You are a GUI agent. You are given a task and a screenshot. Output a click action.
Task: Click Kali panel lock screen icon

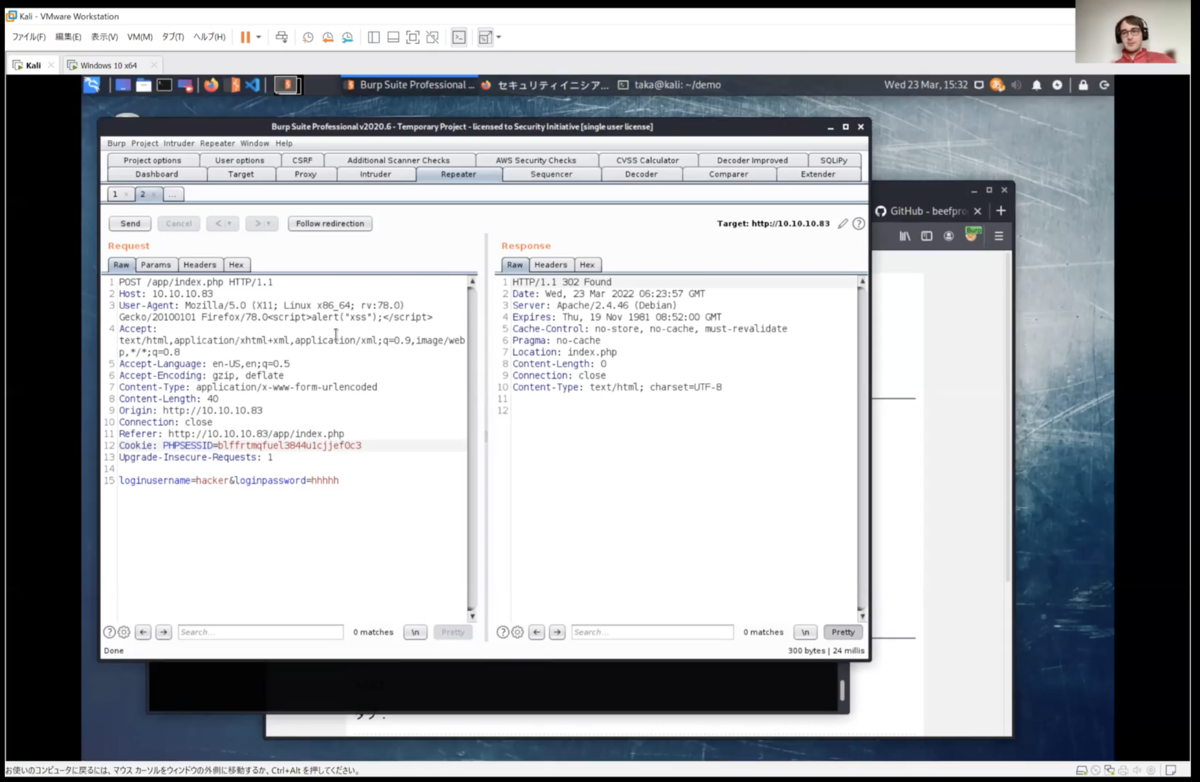tap(1083, 85)
